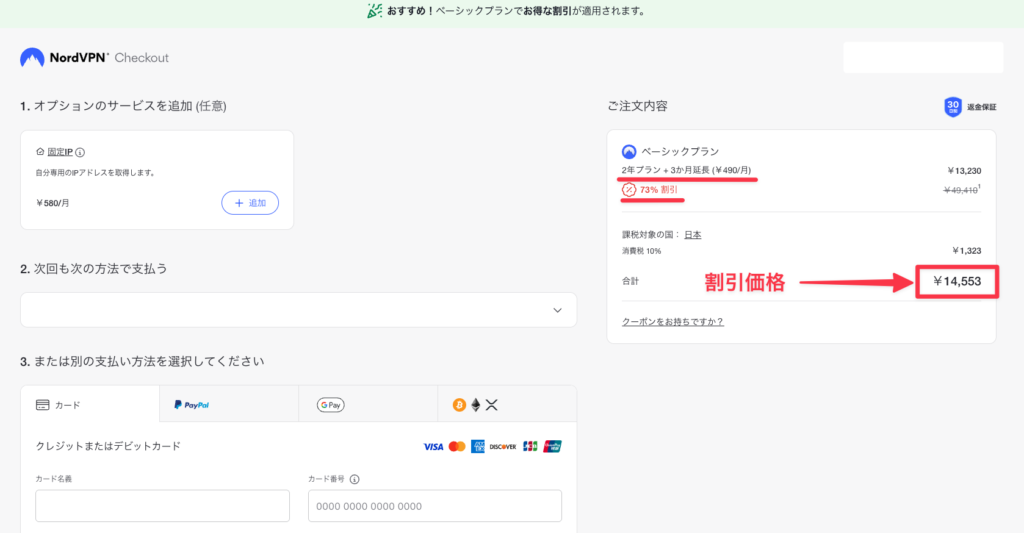Open the 固定IP link
Image resolution: width=1024 pixels, height=533 pixels.
click(x=60, y=152)
